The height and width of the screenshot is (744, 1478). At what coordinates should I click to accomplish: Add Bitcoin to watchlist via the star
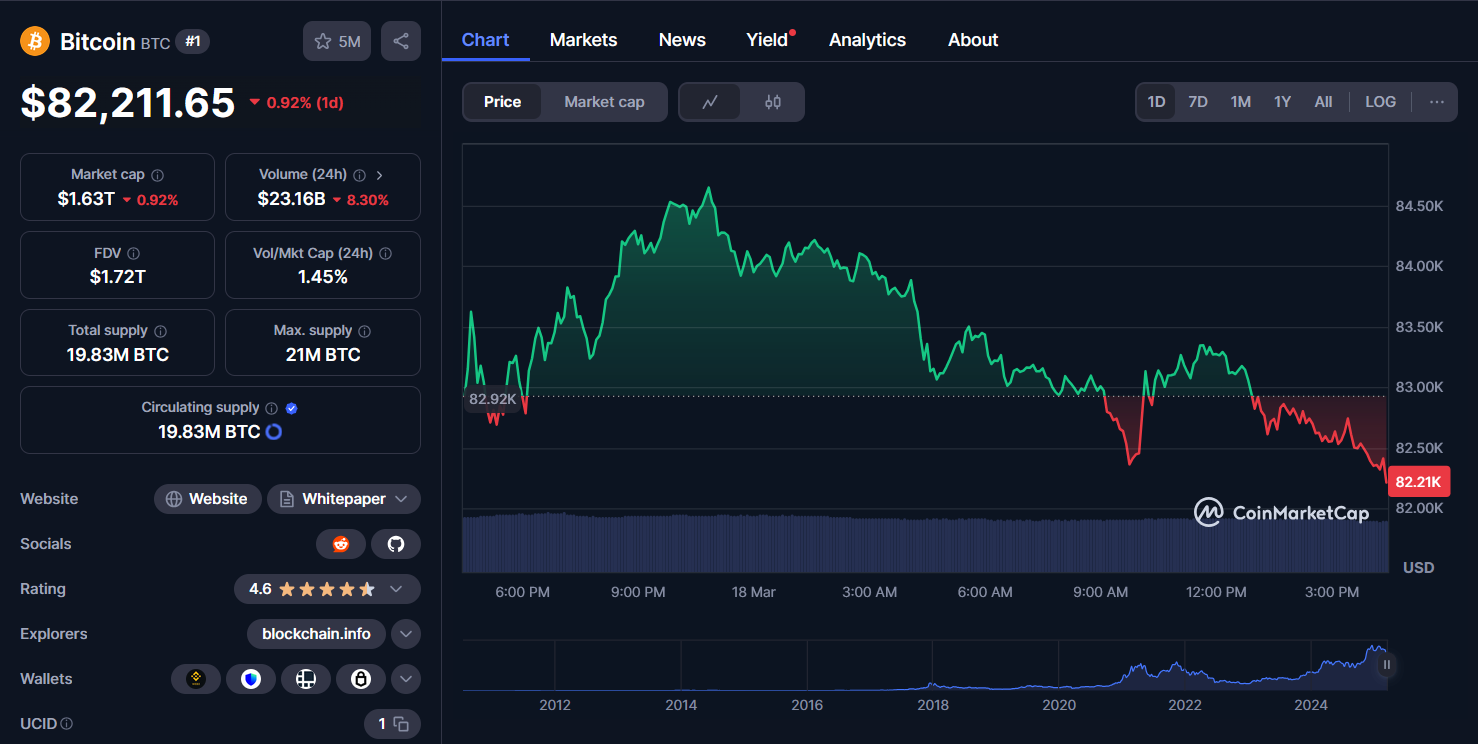pos(322,41)
